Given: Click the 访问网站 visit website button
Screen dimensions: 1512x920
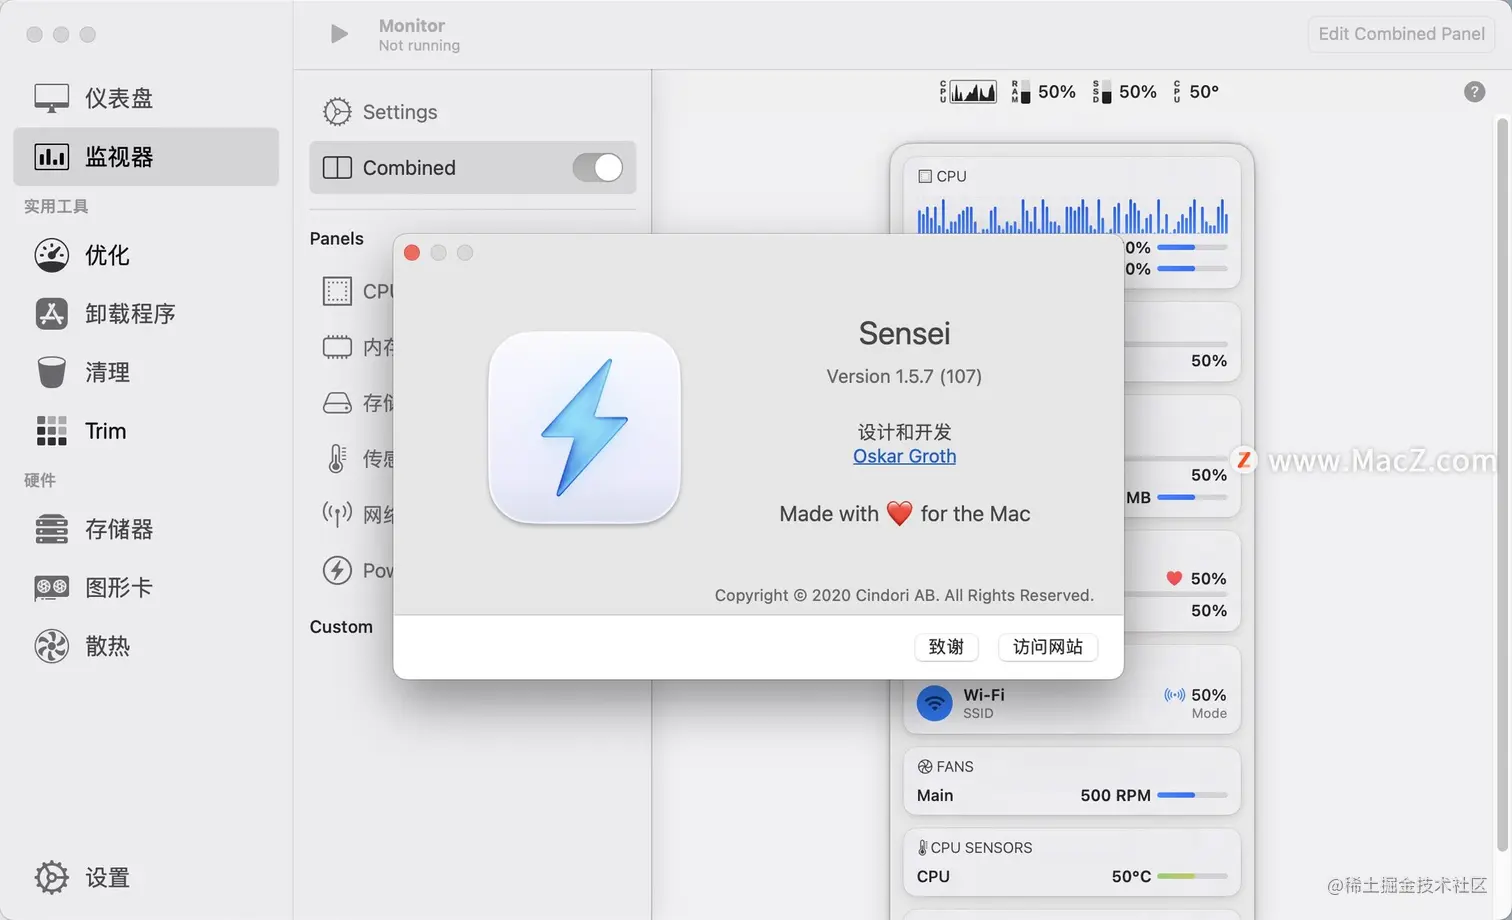Looking at the screenshot, I should coord(1048,647).
